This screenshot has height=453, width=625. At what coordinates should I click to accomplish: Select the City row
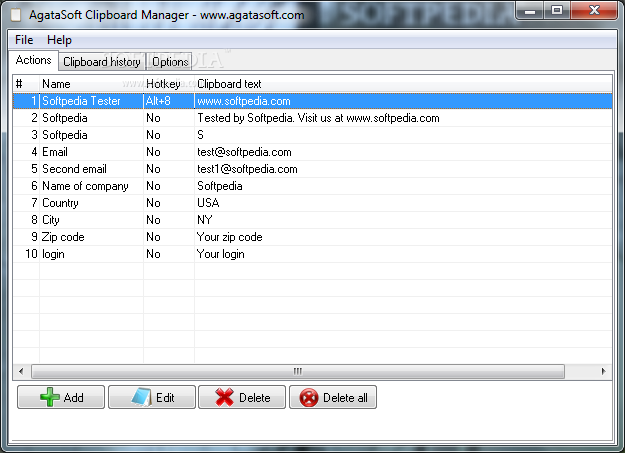(x=312, y=220)
